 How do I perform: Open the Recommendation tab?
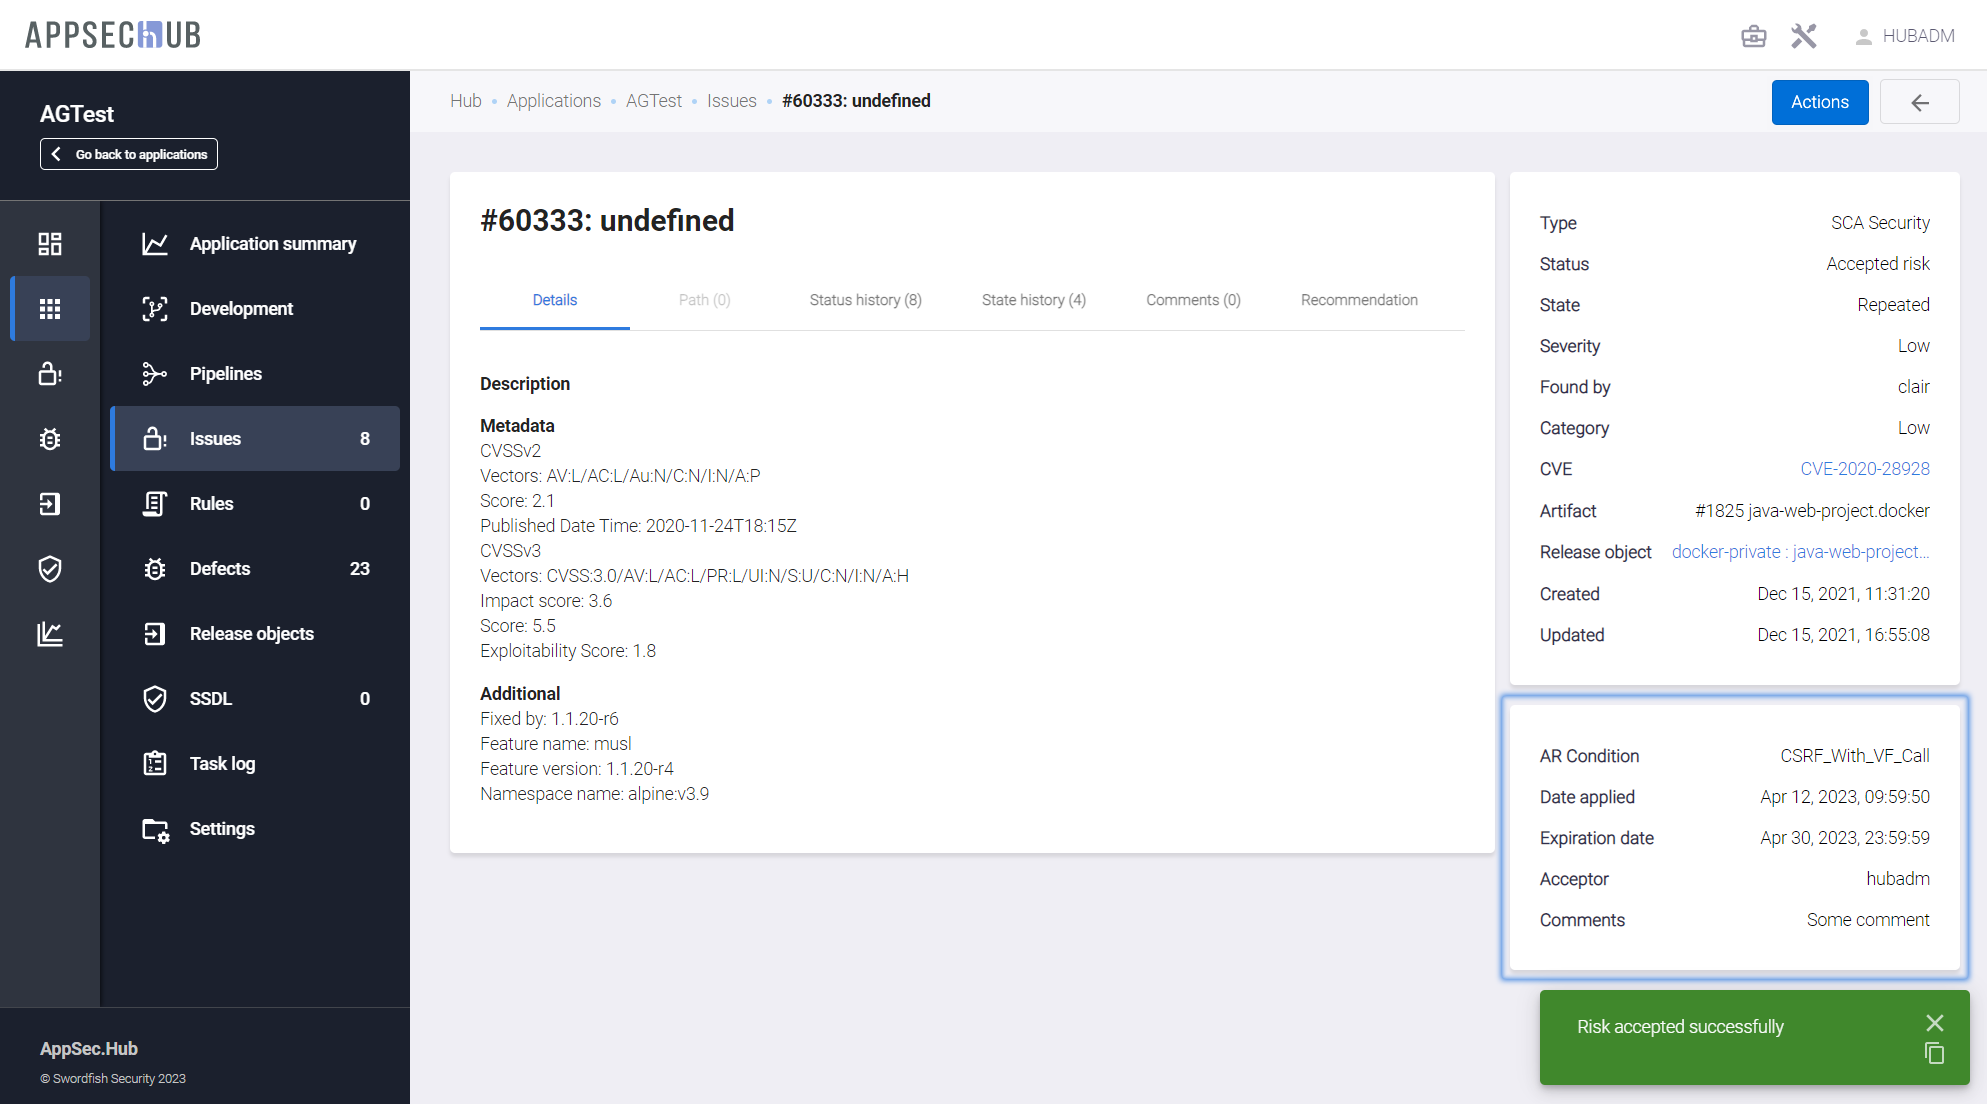point(1358,300)
